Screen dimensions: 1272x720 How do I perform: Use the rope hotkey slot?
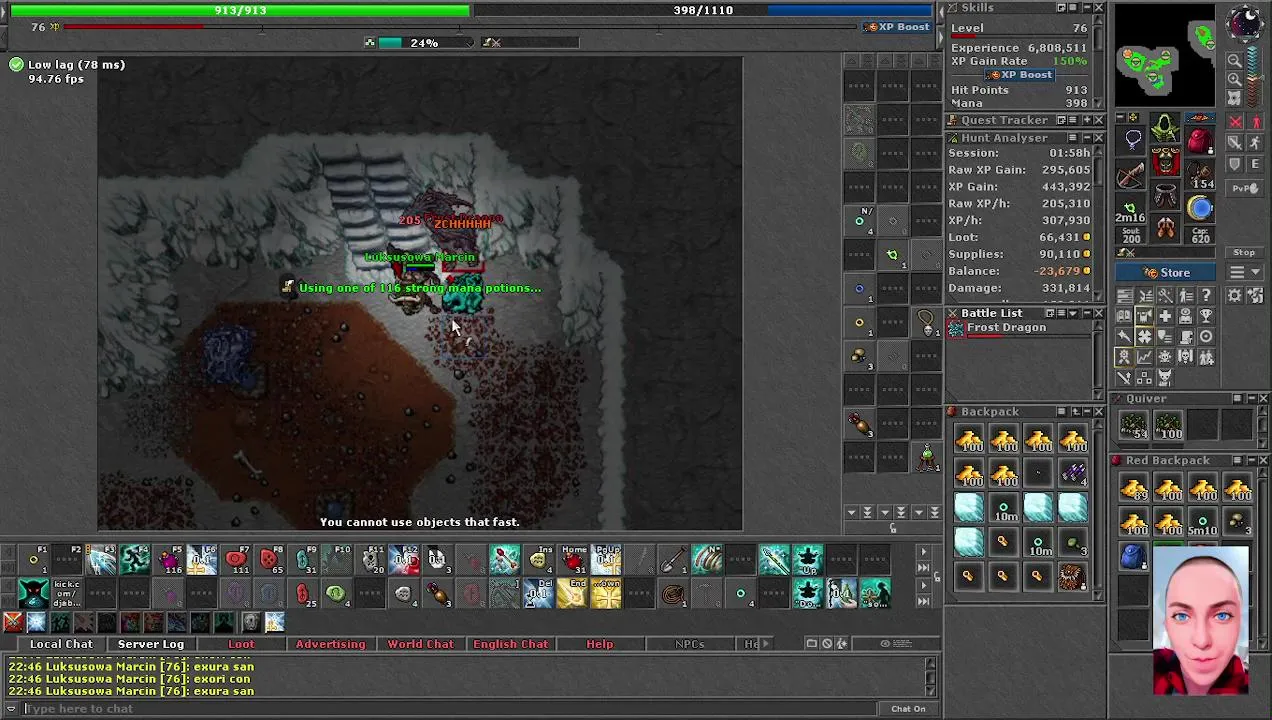point(673,594)
